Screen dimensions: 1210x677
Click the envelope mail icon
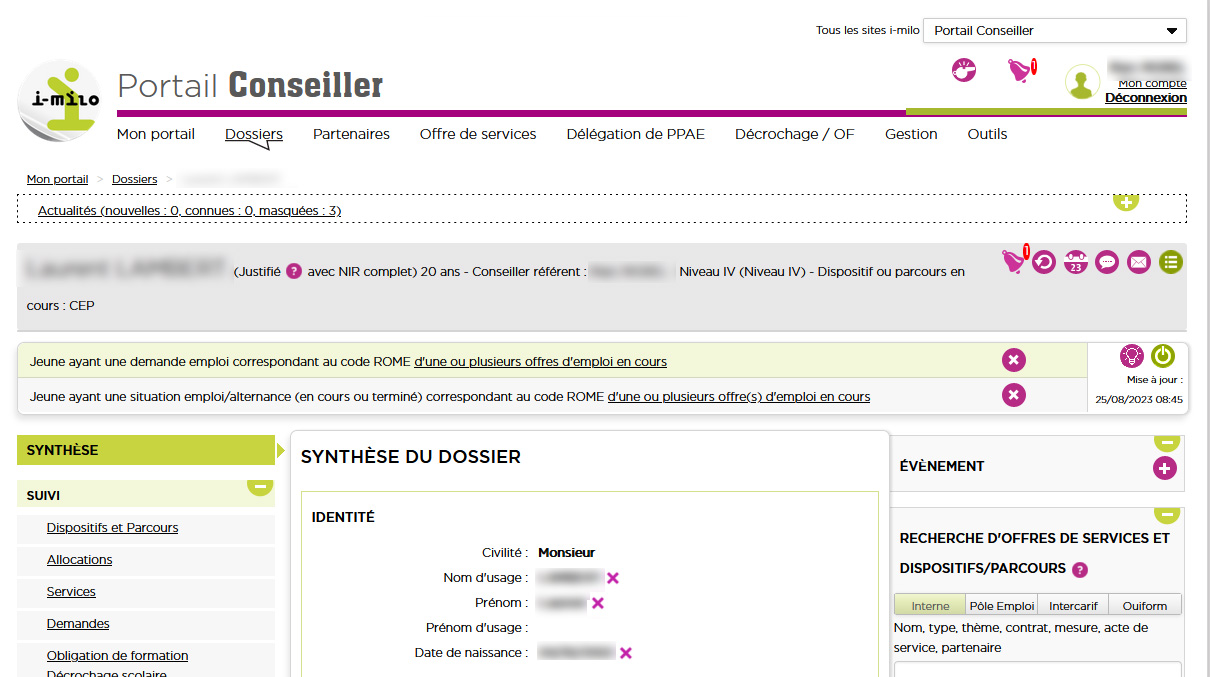1139,262
